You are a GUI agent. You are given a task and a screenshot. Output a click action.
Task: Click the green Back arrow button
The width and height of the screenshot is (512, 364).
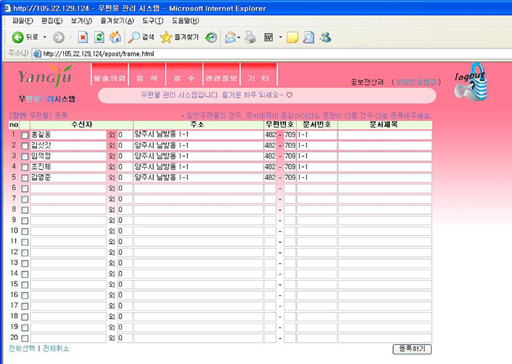pos(18,37)
